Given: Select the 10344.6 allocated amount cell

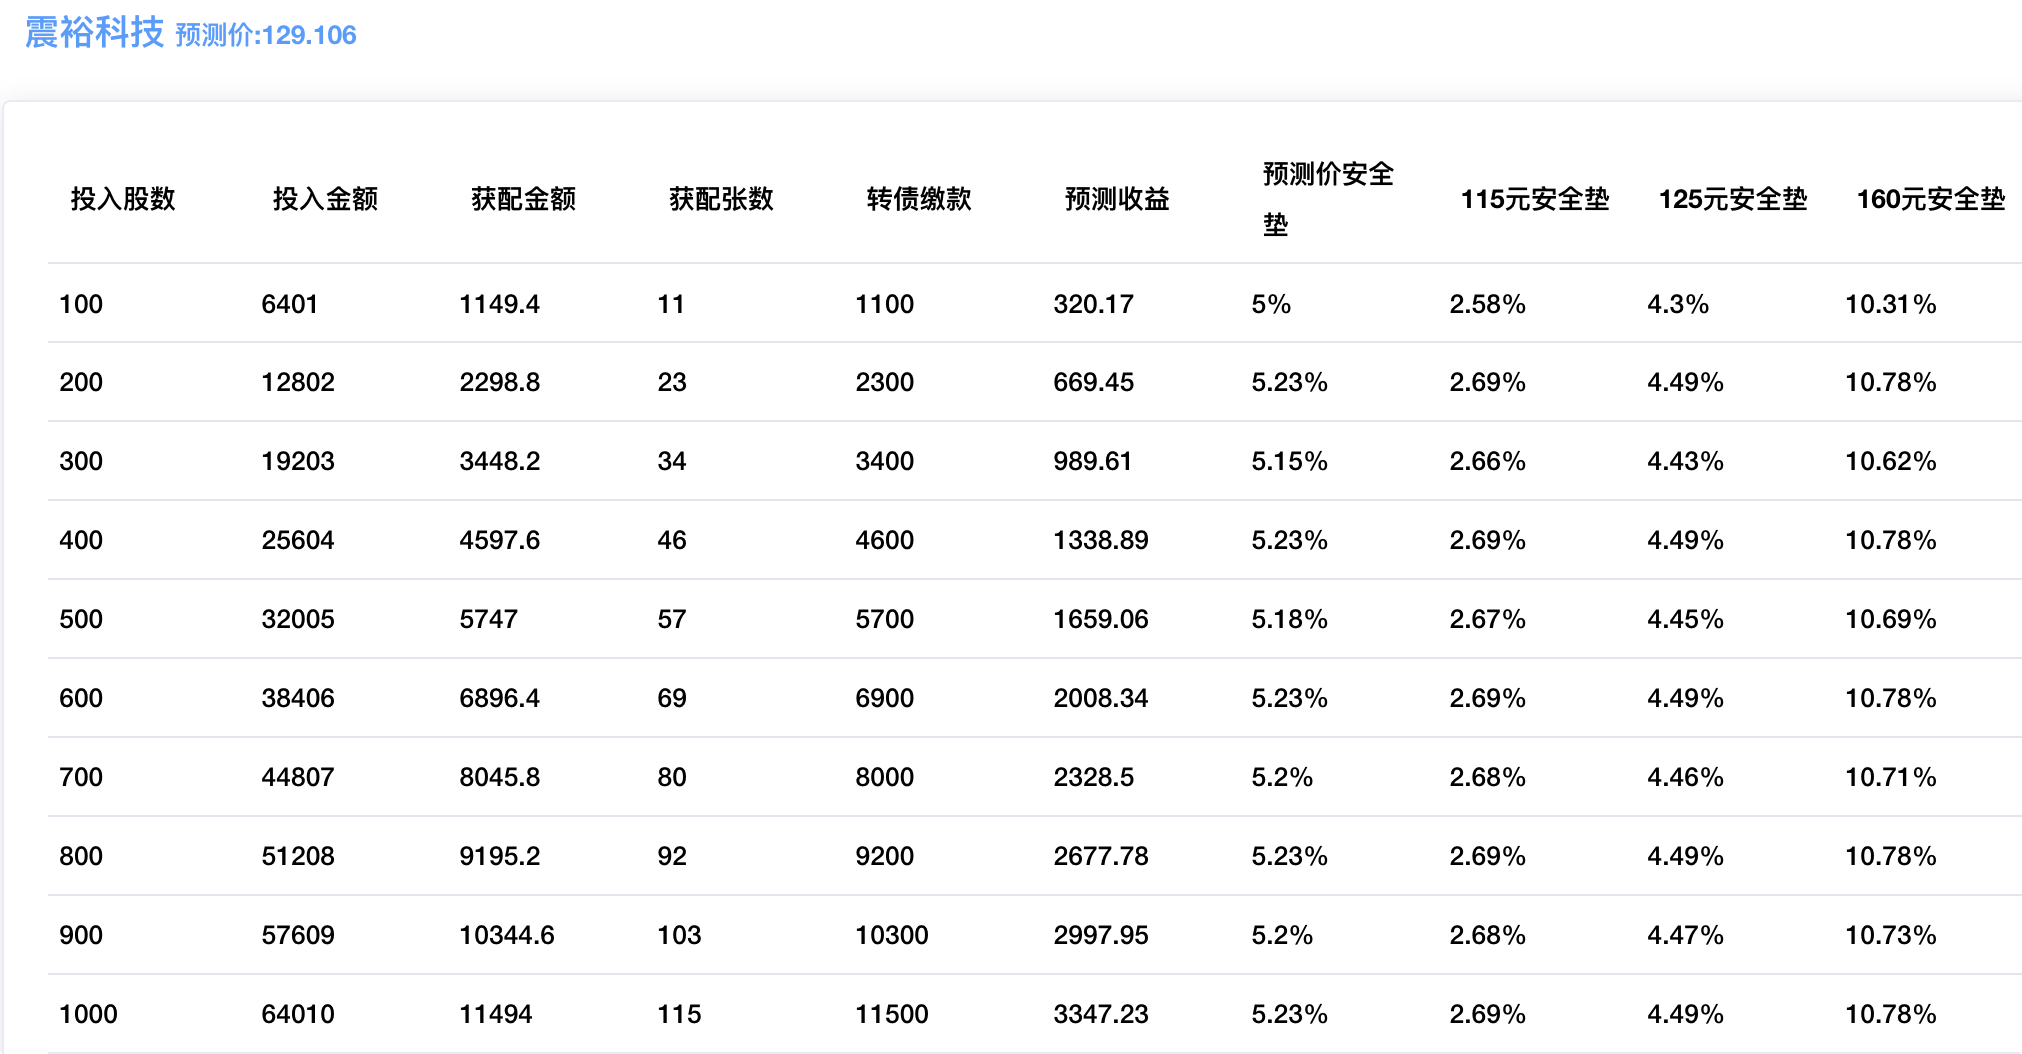Looking at the screenshot, I should [506, 935].
